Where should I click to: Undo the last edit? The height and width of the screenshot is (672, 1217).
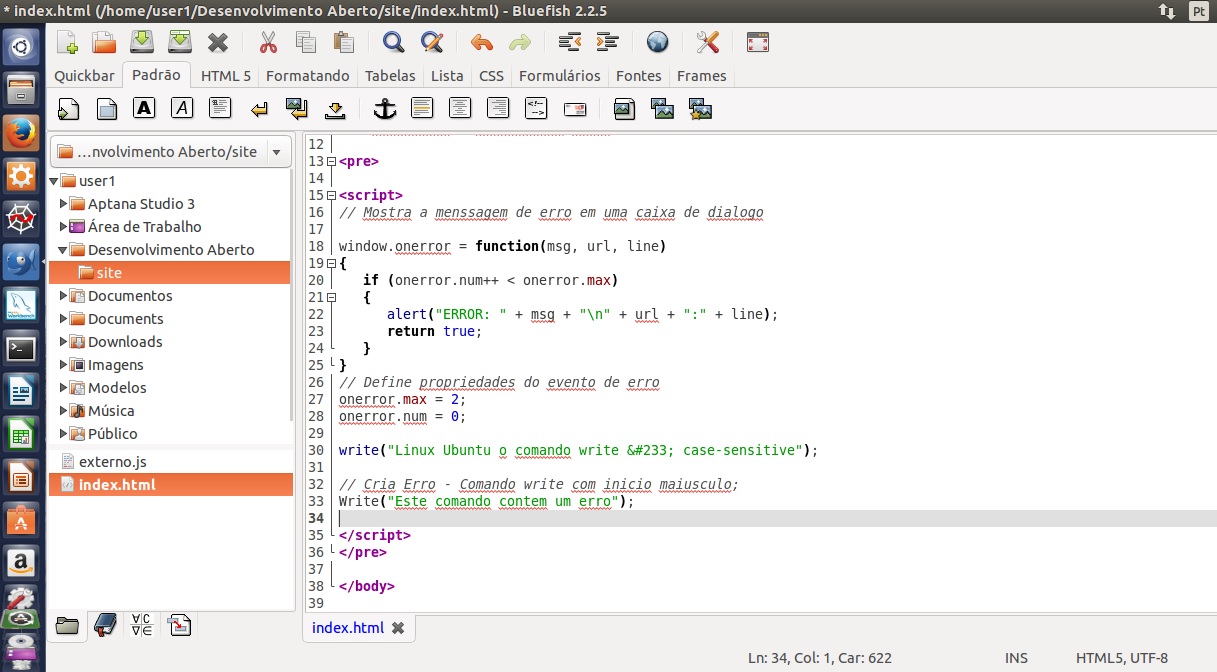pyautogui.click(x=482, y=42)
